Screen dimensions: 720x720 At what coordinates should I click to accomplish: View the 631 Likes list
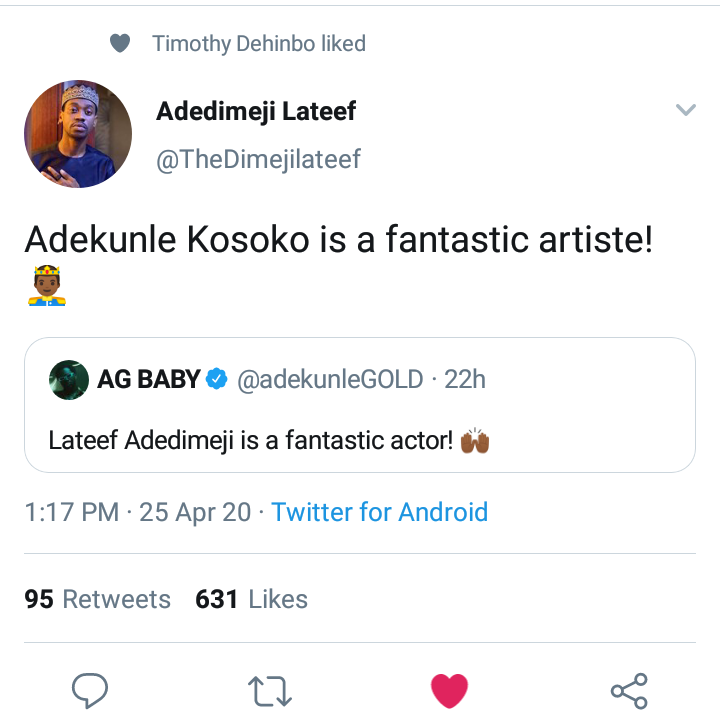point(252,599)
